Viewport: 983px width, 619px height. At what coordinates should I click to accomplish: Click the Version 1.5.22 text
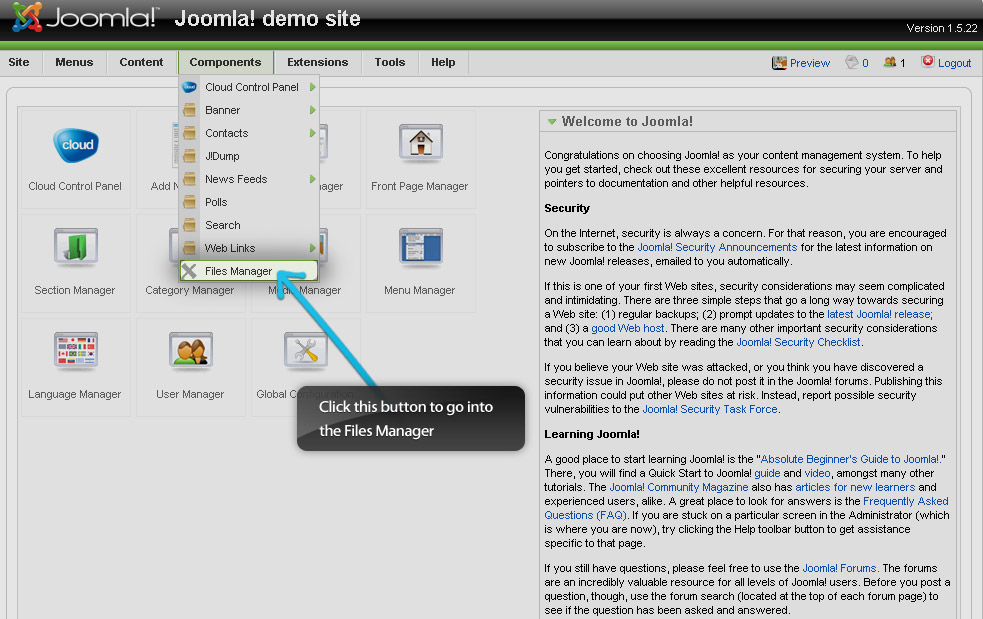[942, 28]
